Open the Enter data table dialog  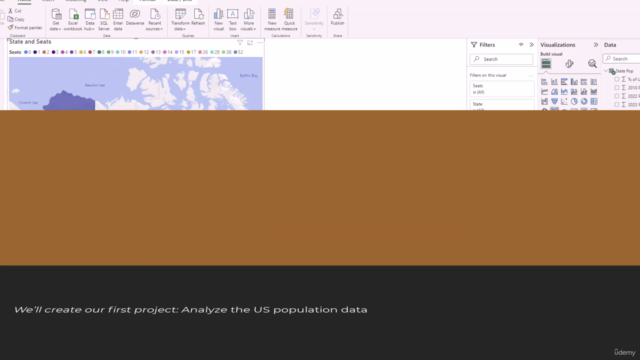click(x=118, y=19)
